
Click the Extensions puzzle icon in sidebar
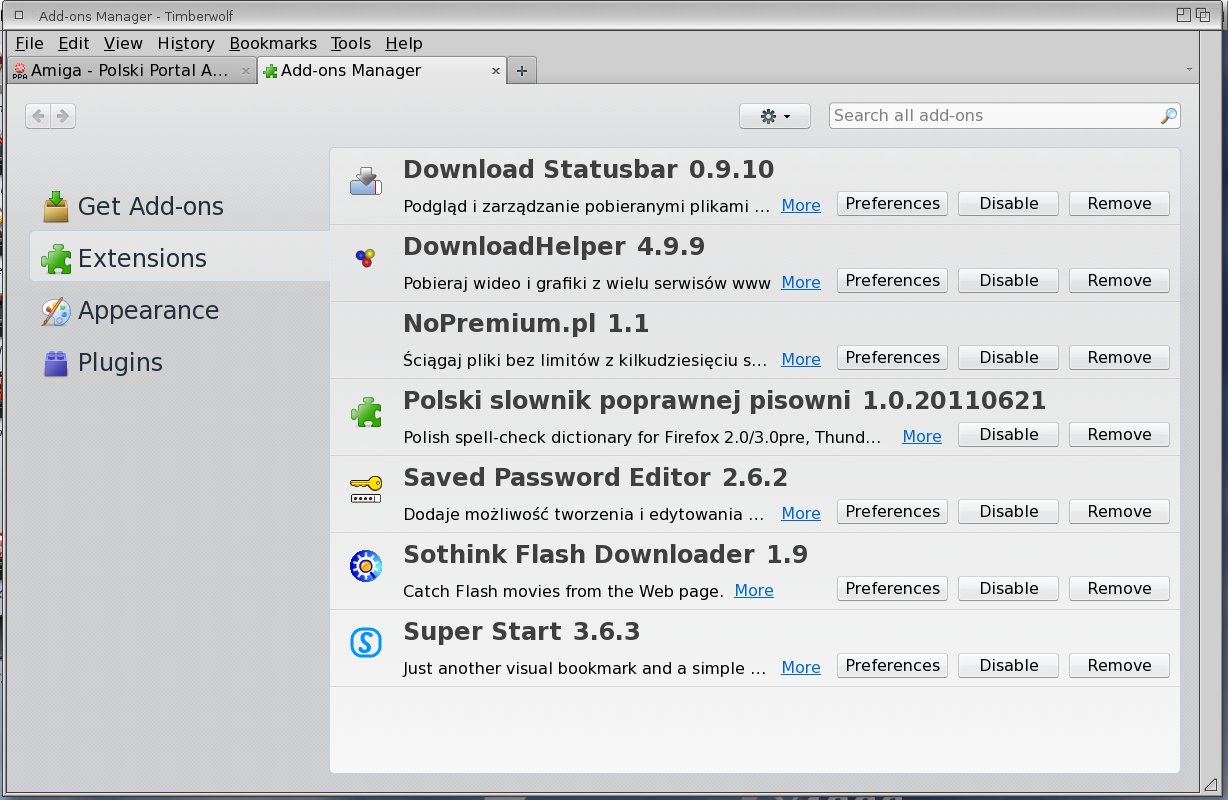pos(56,258)
